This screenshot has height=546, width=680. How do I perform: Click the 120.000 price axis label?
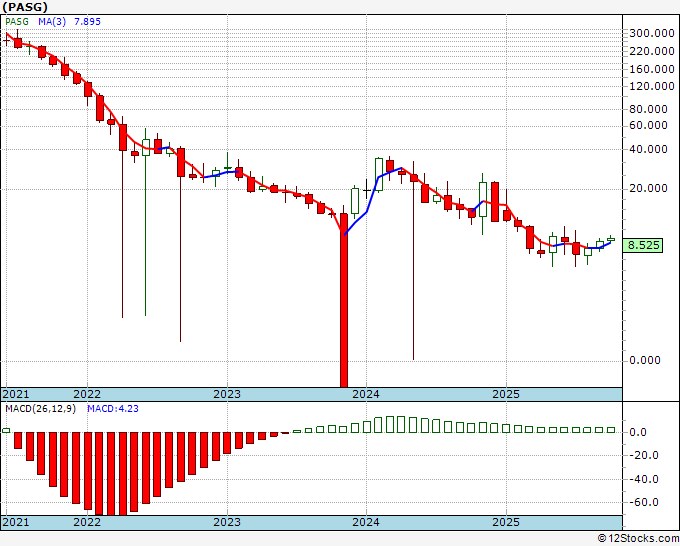(x=652, y=86)
